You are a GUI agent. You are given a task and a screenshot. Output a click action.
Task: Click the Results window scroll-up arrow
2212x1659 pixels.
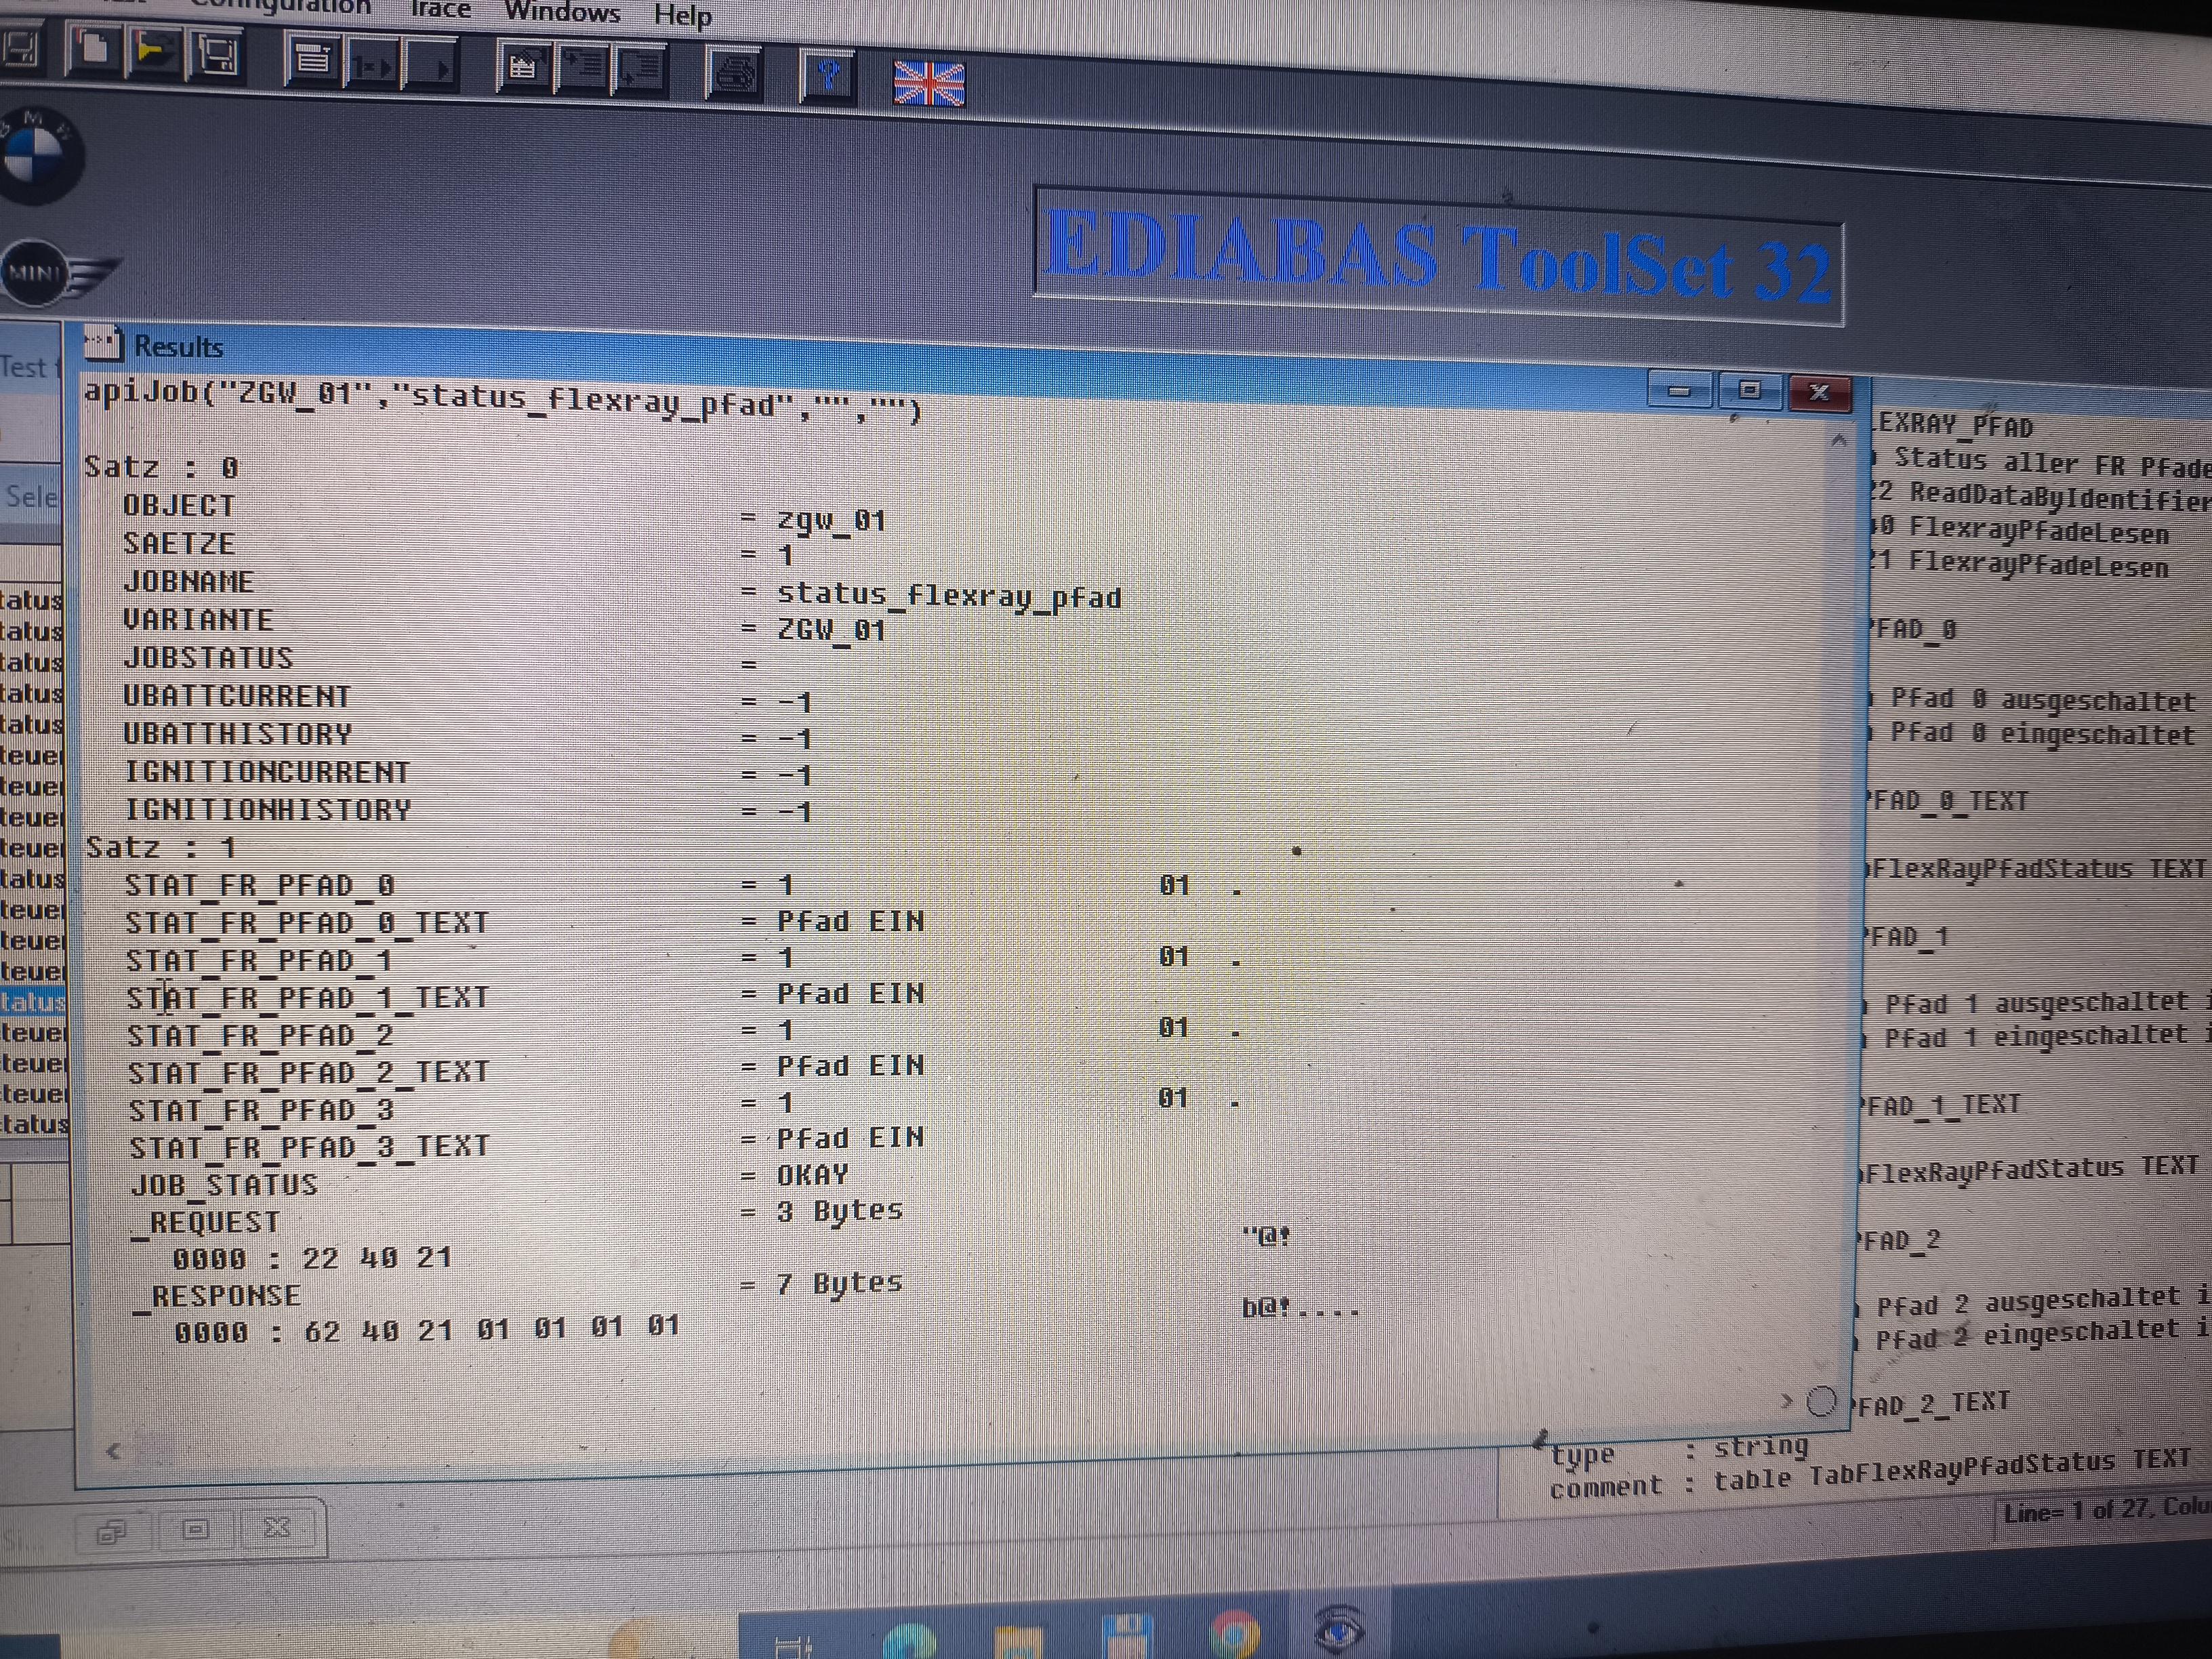click(x=1838, y=440)
